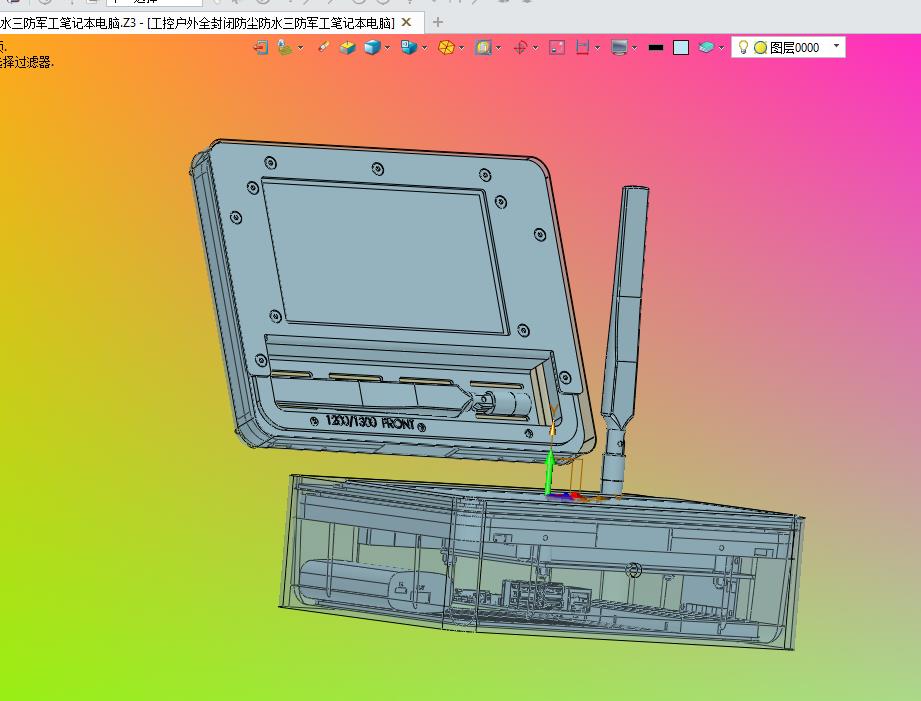Click the section/dimension bracket icon

[582, 47]
